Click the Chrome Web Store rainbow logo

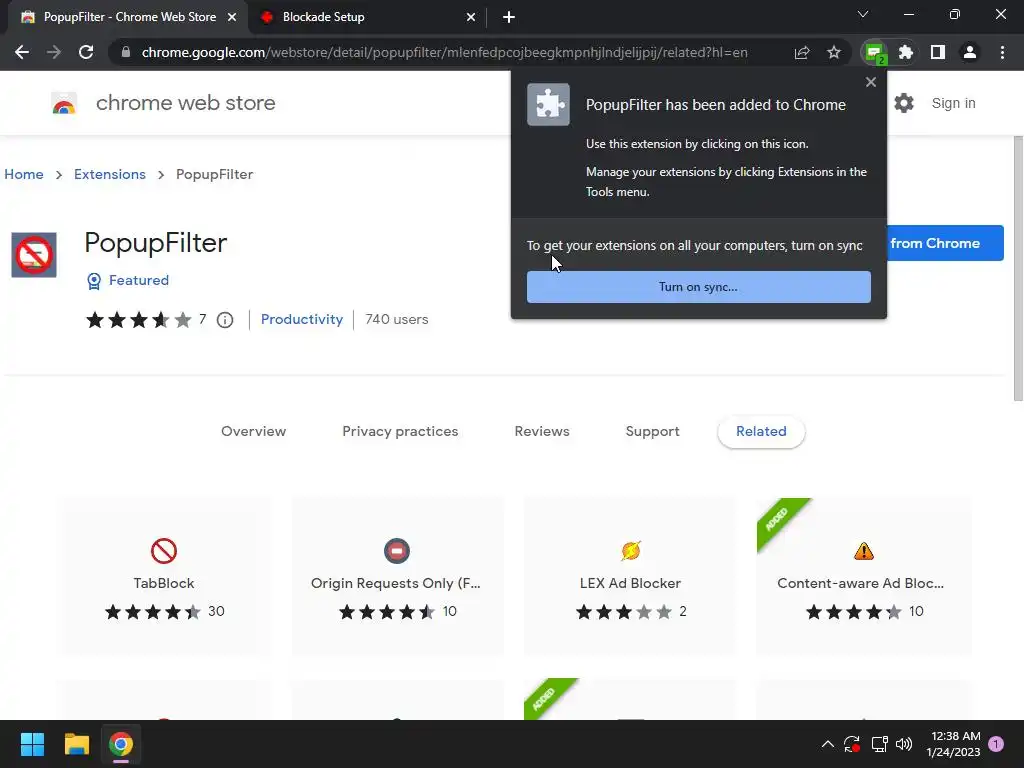click(x=64, y=103)
